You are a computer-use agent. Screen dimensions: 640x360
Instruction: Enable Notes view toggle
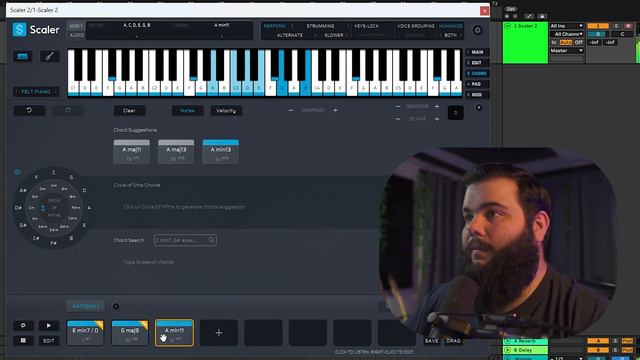(187, 110)
